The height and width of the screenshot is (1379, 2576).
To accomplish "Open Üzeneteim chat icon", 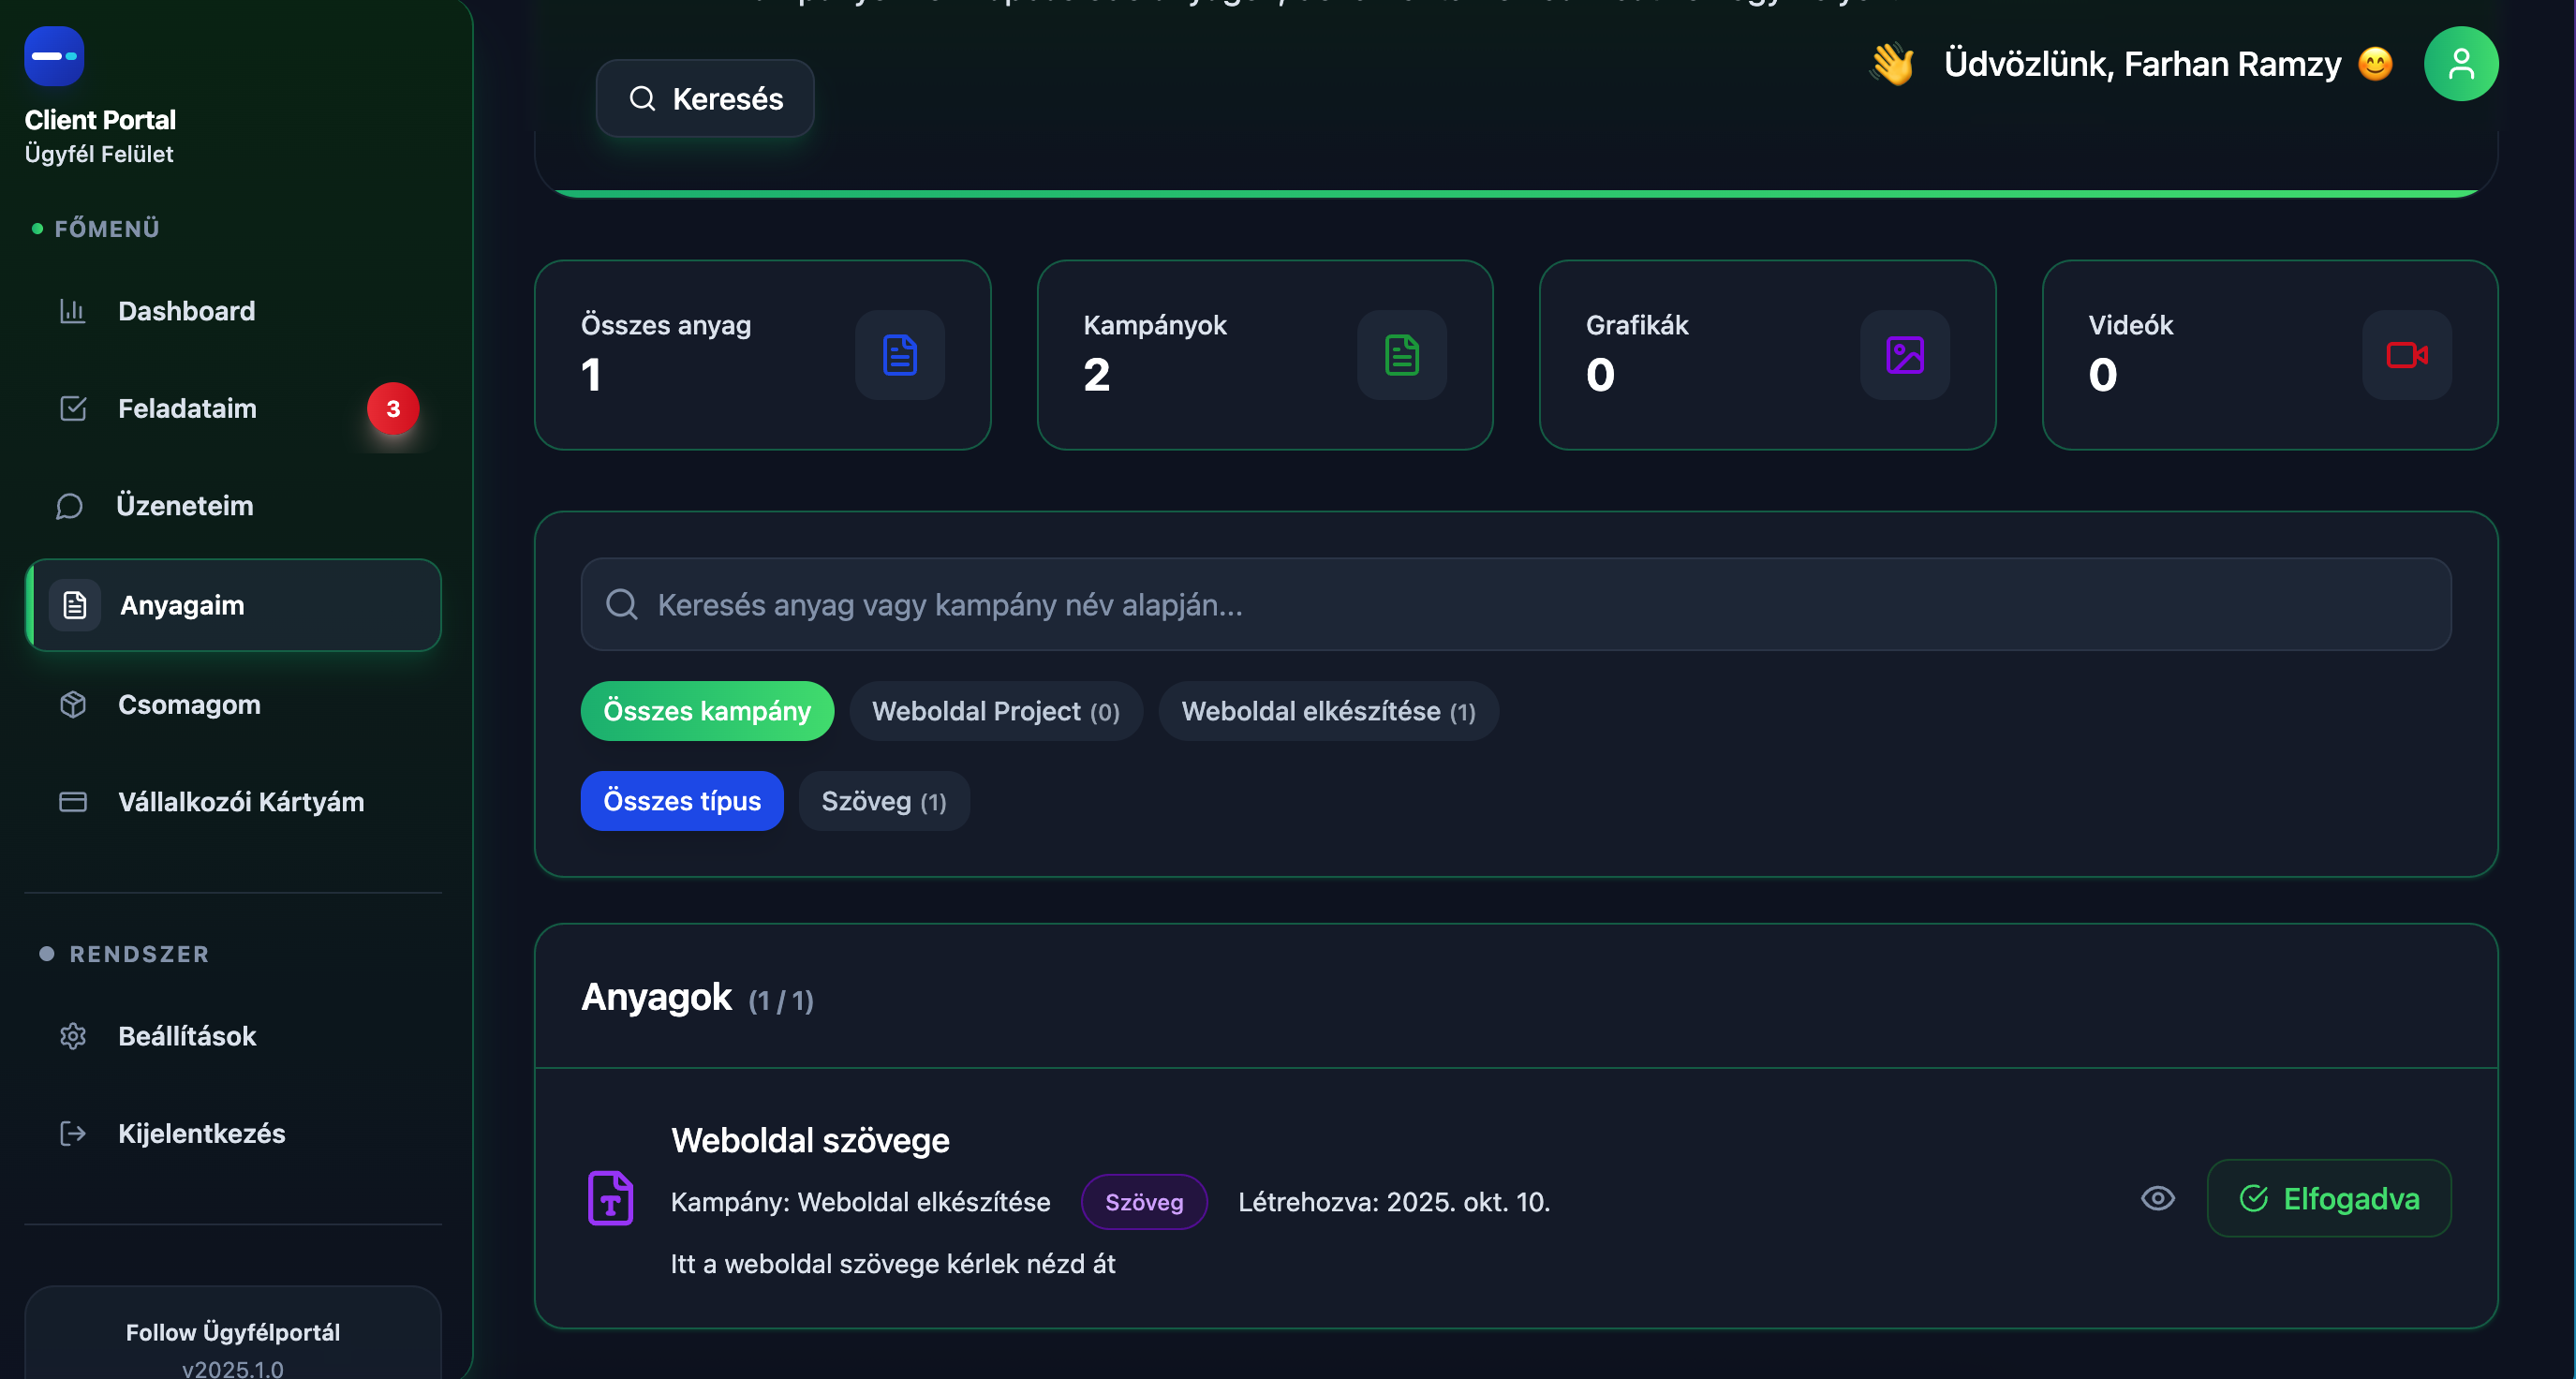I will (69, 505).
